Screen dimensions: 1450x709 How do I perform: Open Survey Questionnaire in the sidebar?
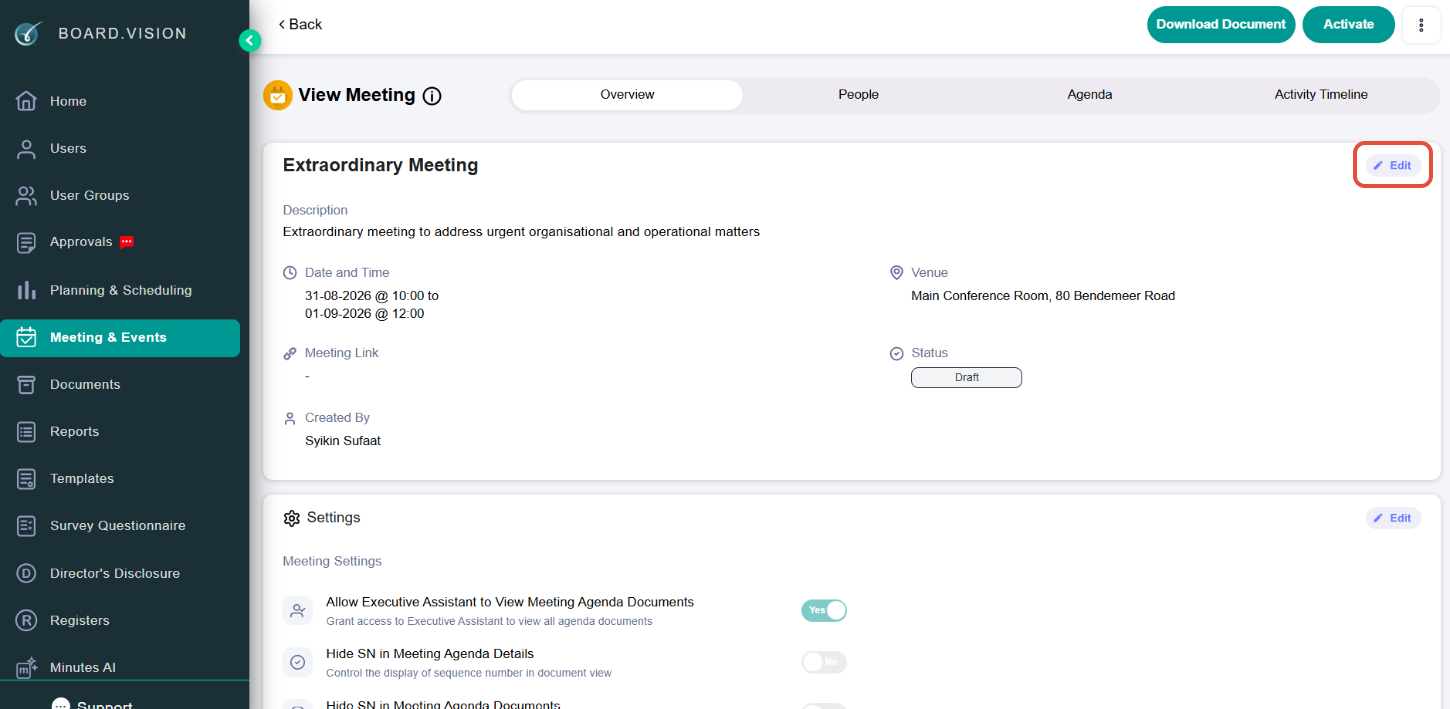pyautogui.click(x=120, y=525)
